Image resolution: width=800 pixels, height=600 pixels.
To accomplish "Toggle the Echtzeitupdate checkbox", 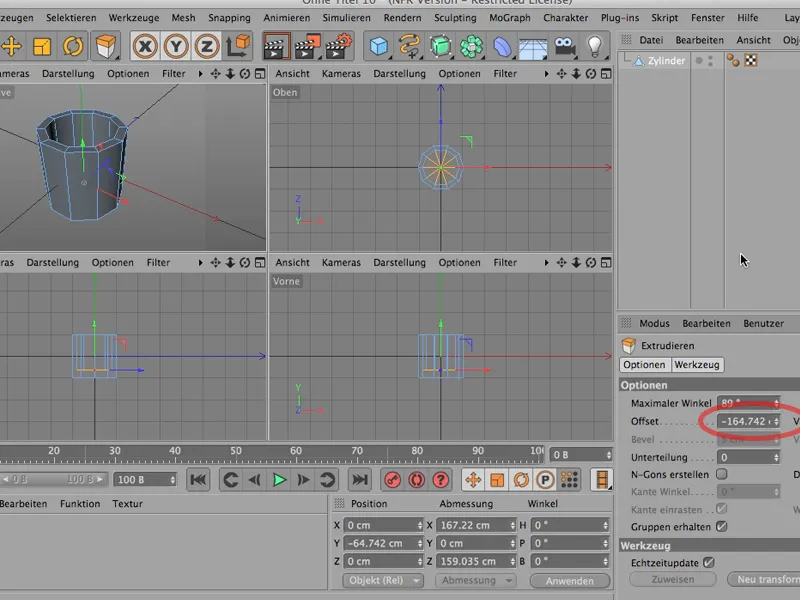I will pos(709,563).
